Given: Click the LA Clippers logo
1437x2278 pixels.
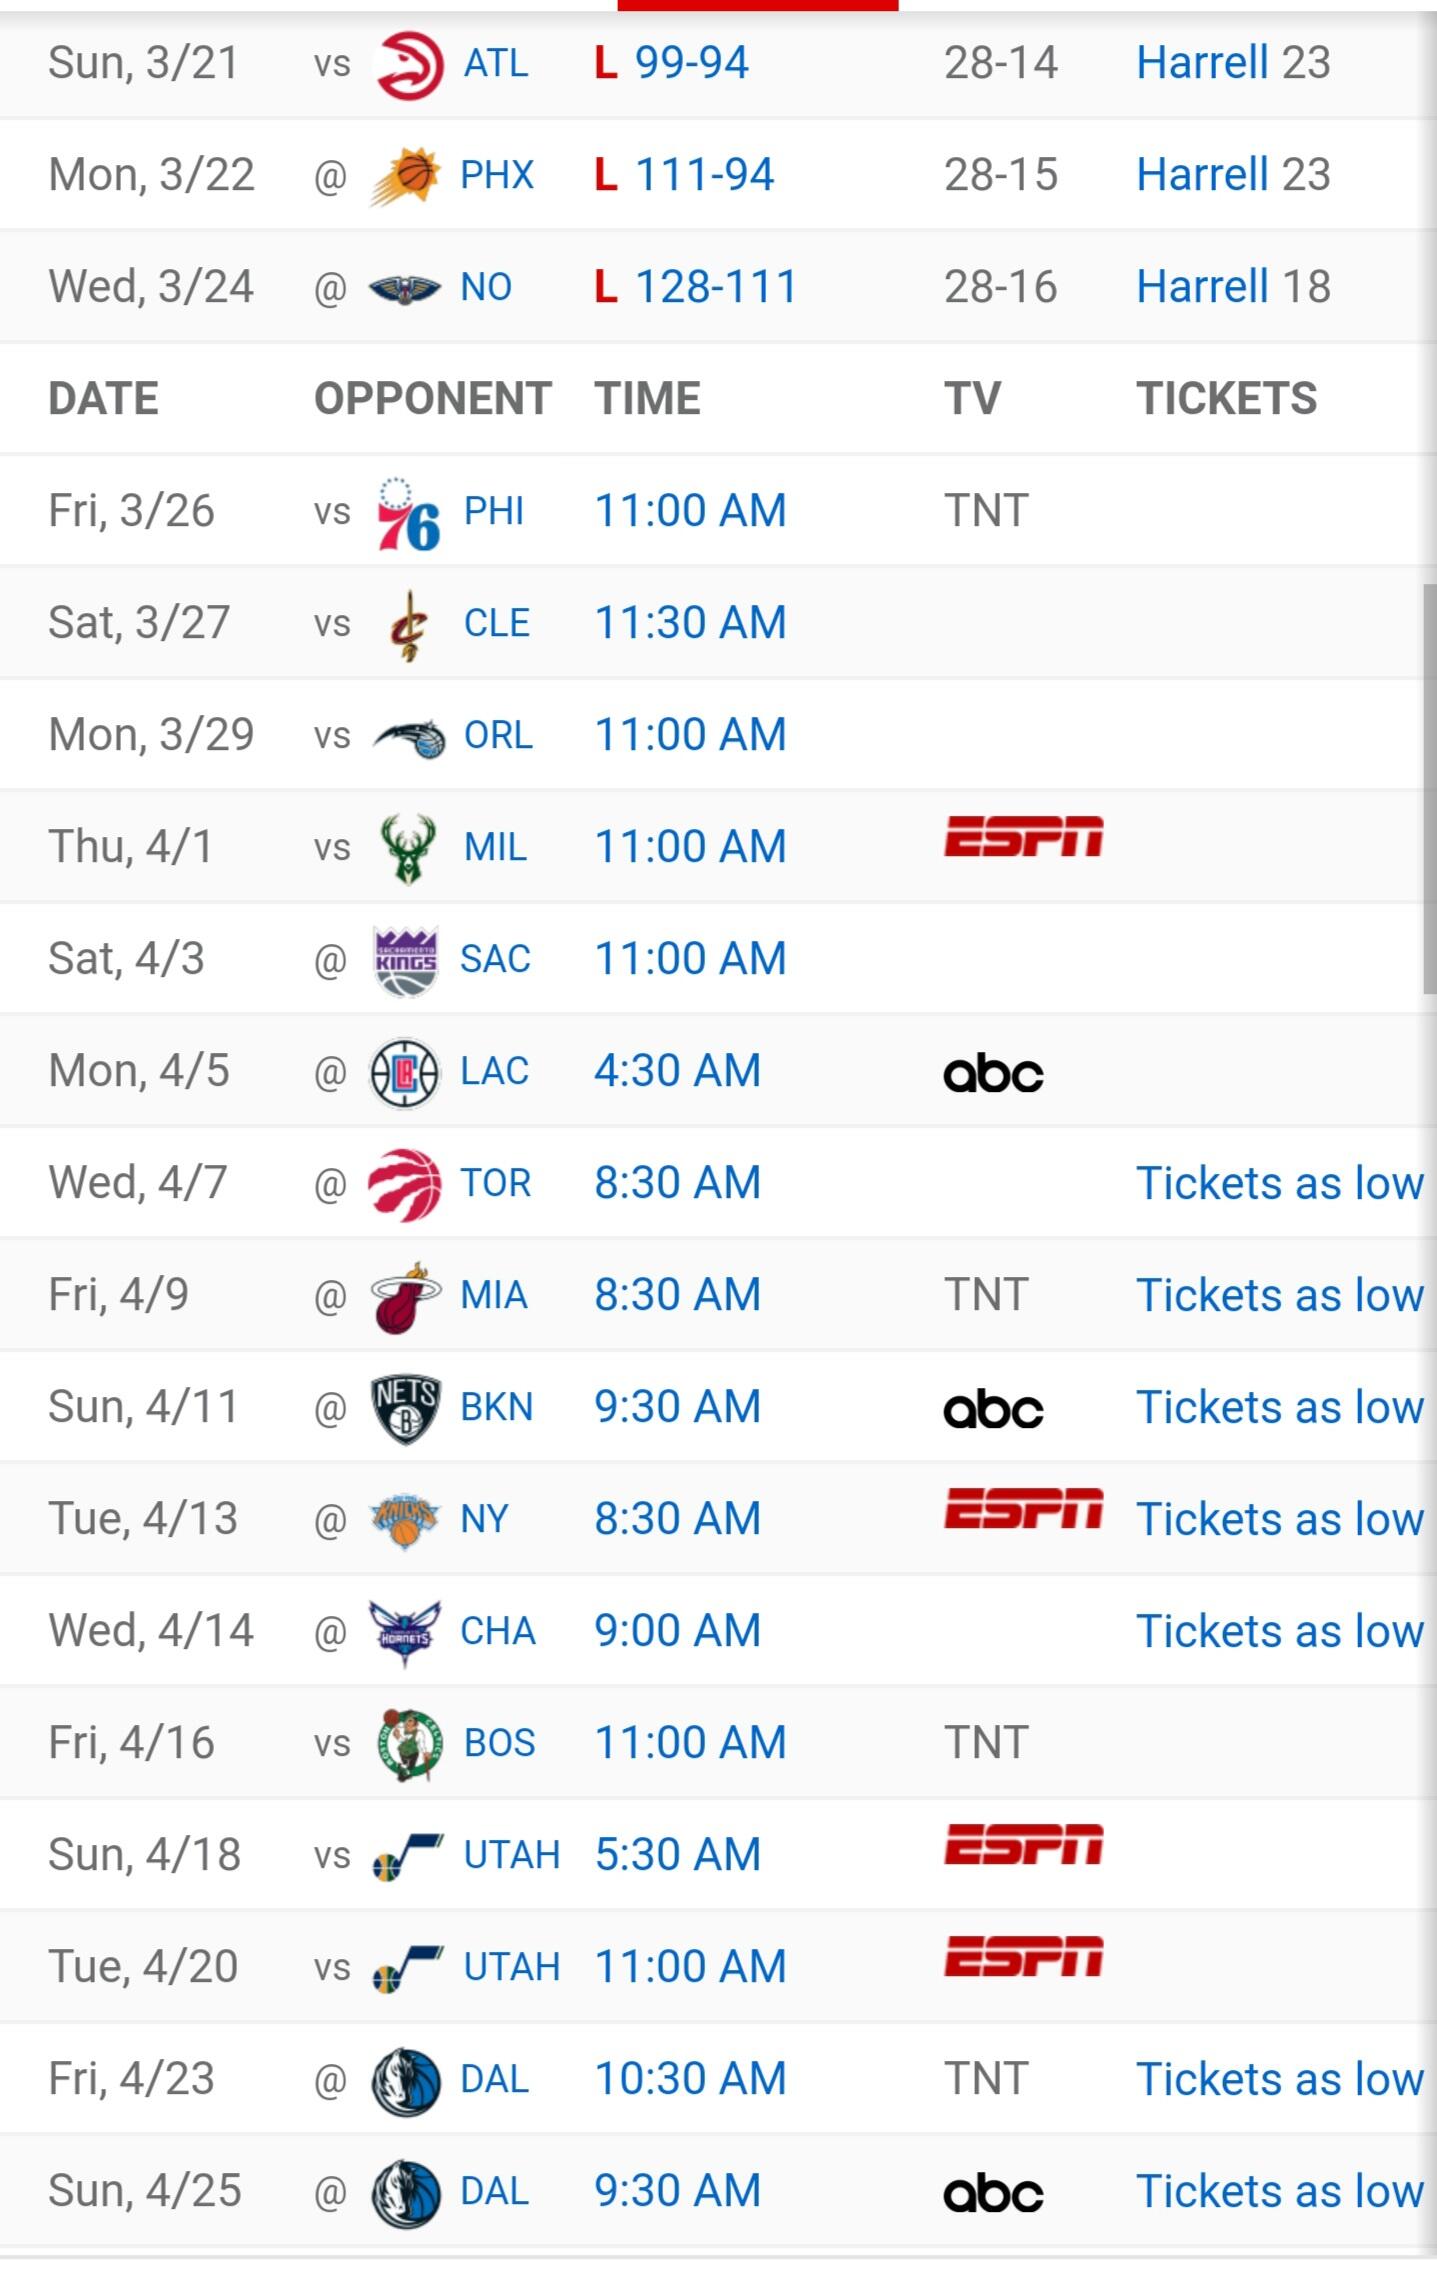Looking at the screenshot, I should [x=405, y=1073].
